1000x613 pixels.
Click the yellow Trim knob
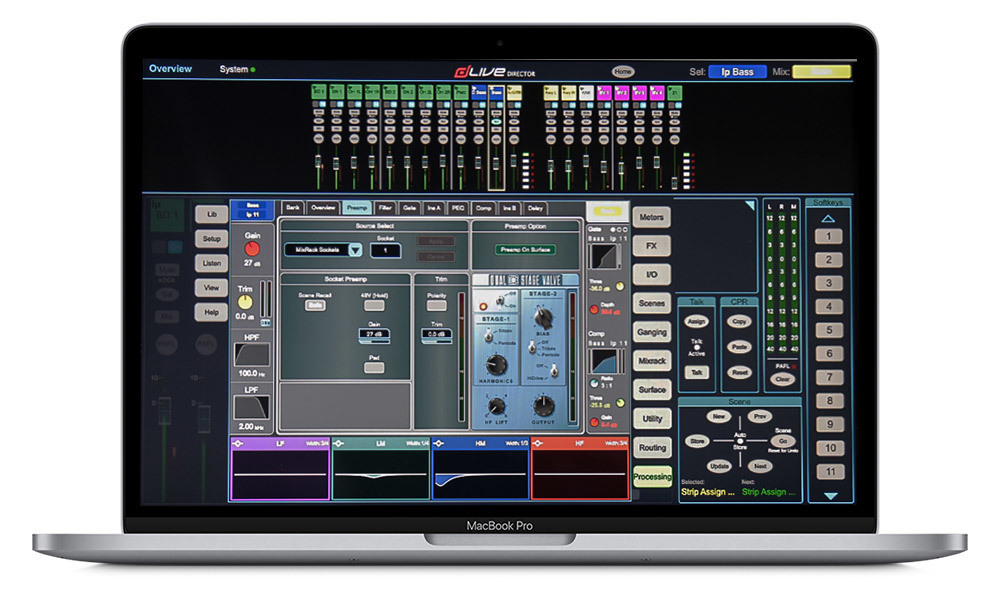pyautogui.click(x=245, y=302)
